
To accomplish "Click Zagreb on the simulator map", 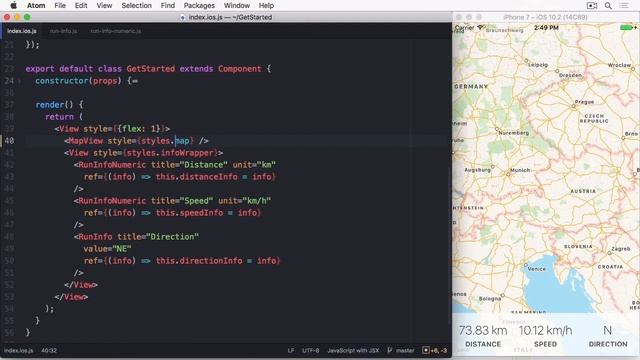I will [x=620, y=249].
